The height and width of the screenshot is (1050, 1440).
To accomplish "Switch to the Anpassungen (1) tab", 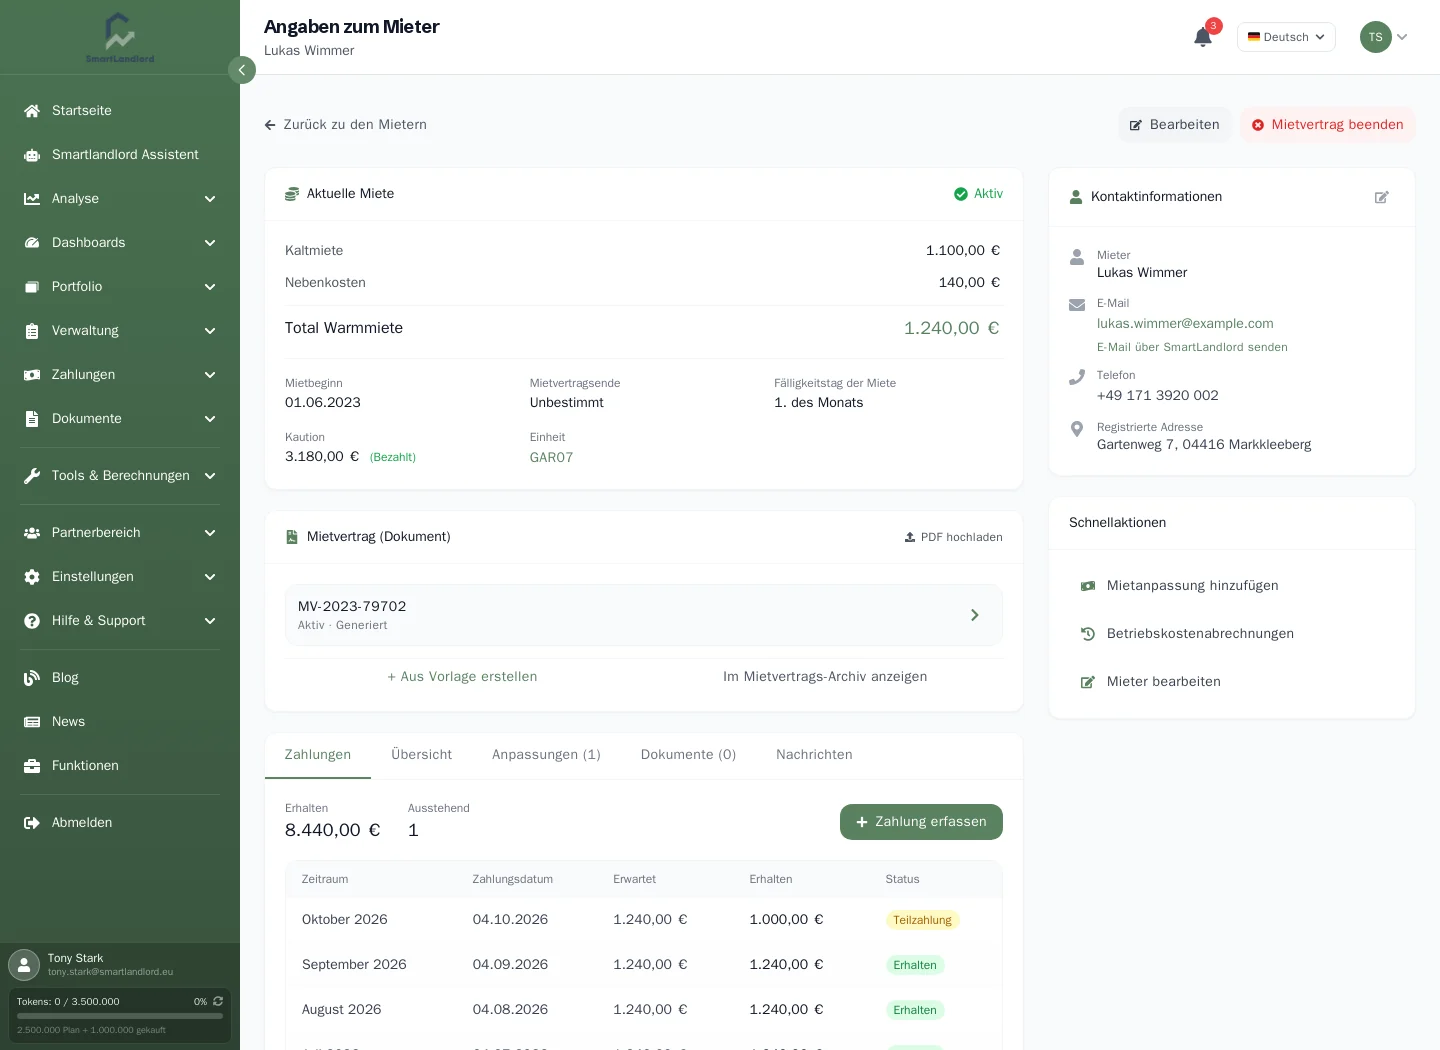I will pyautogui.click(x=546, y=755).
